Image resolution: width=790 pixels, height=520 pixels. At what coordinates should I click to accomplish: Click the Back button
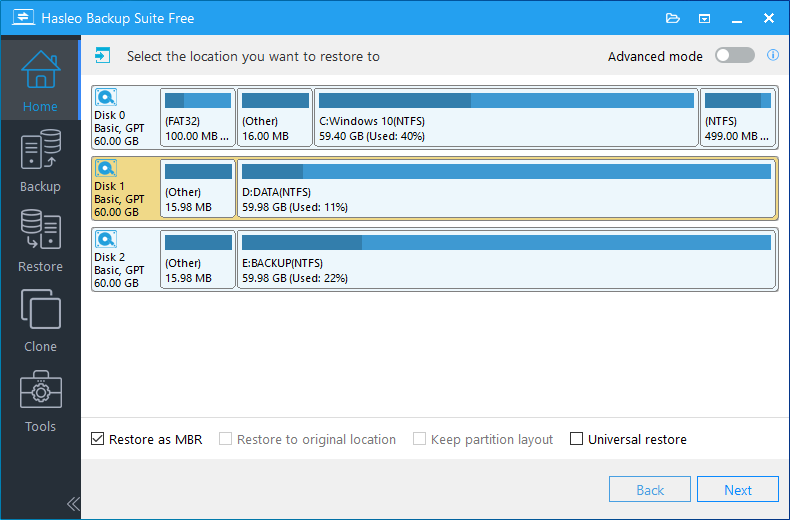tap(650, 489)
